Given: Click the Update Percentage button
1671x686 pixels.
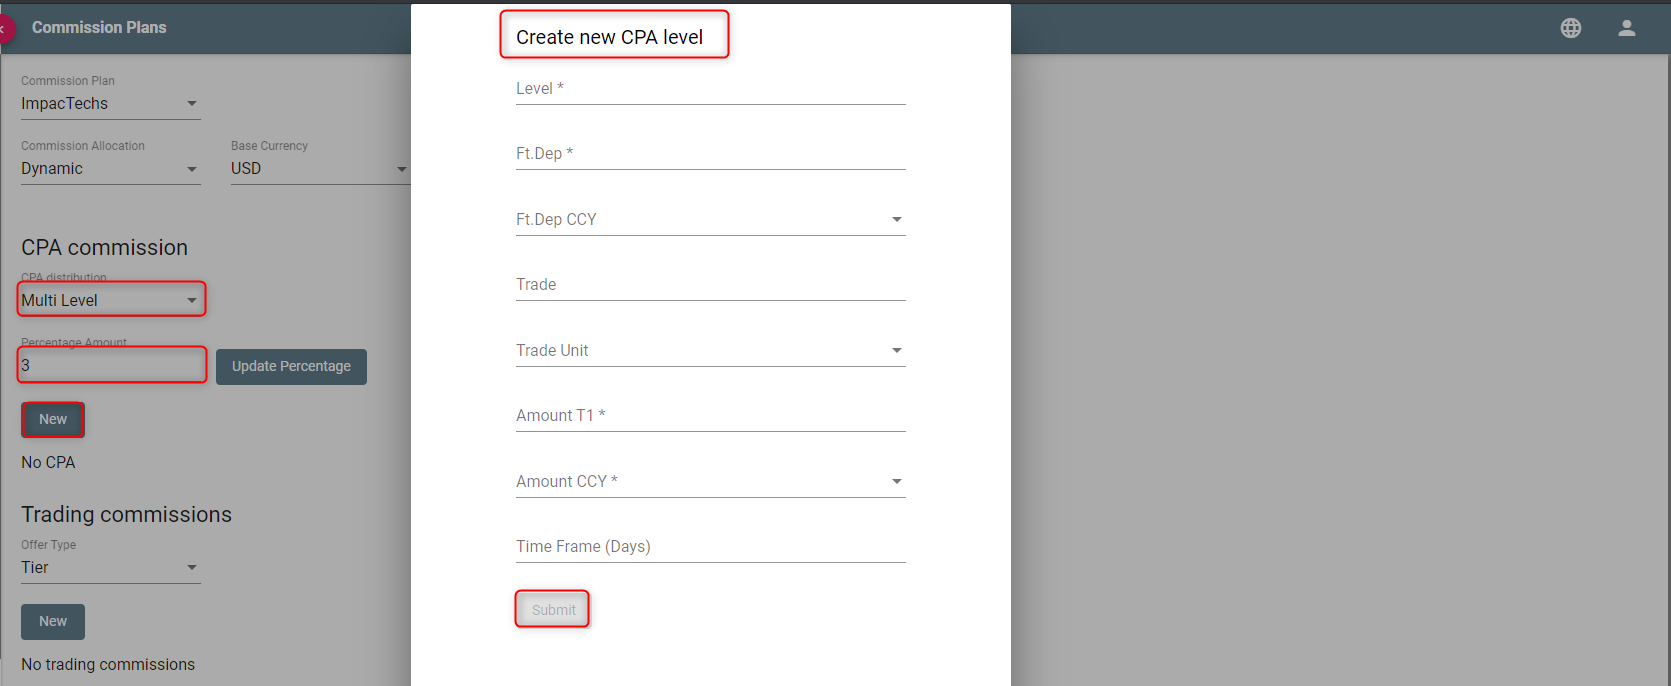Looking at the screenshot, I should click(291, 367).
